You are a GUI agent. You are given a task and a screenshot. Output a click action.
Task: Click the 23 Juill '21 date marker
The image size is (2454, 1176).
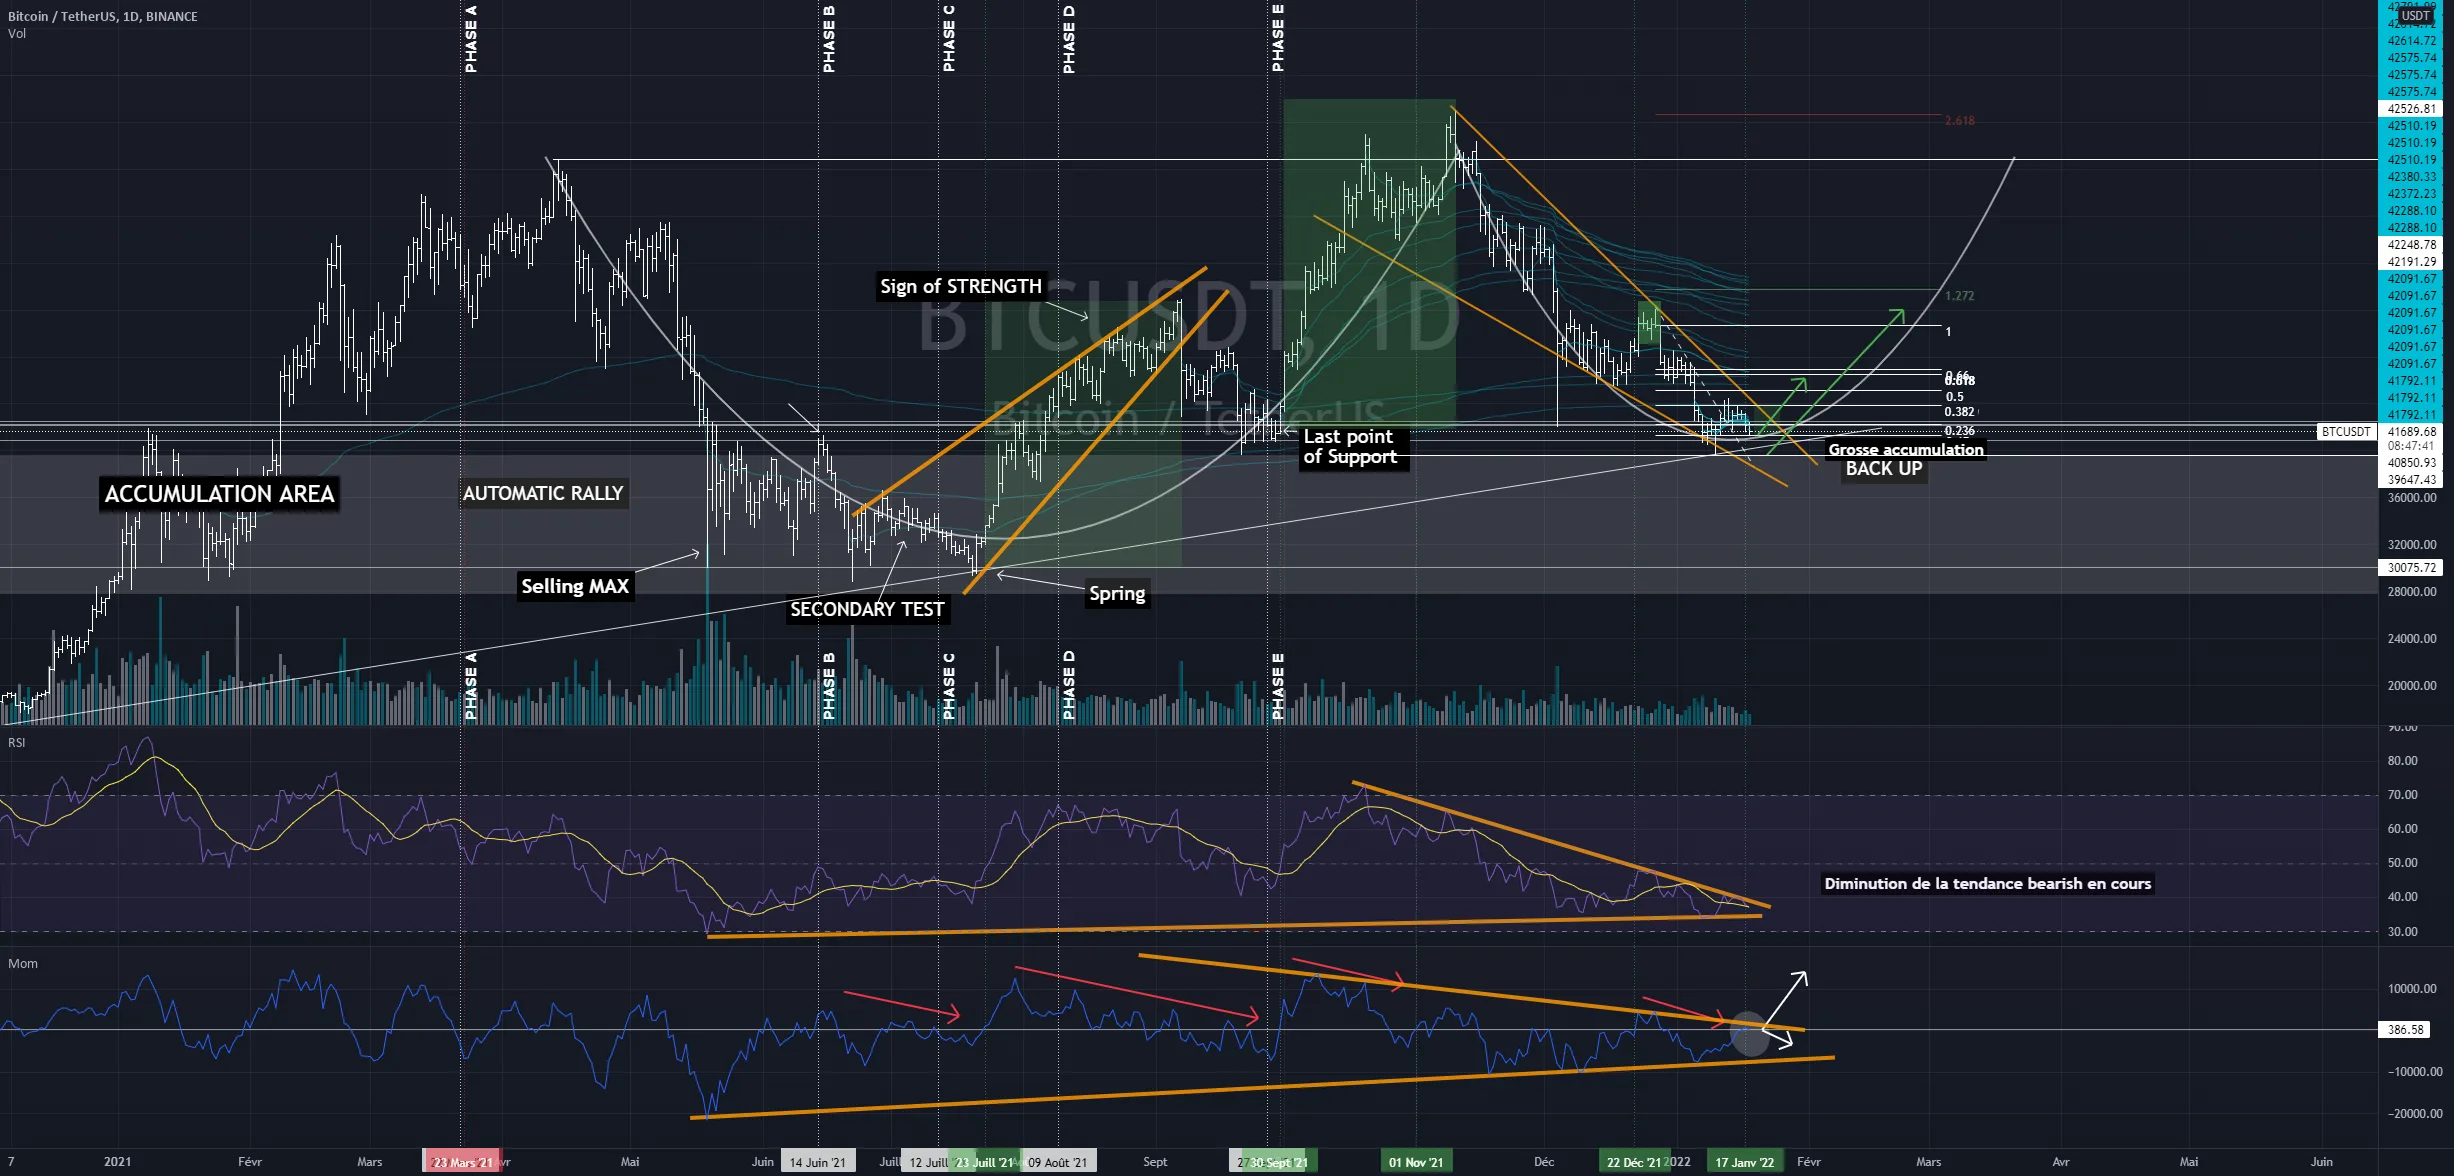pos(984,1162)
